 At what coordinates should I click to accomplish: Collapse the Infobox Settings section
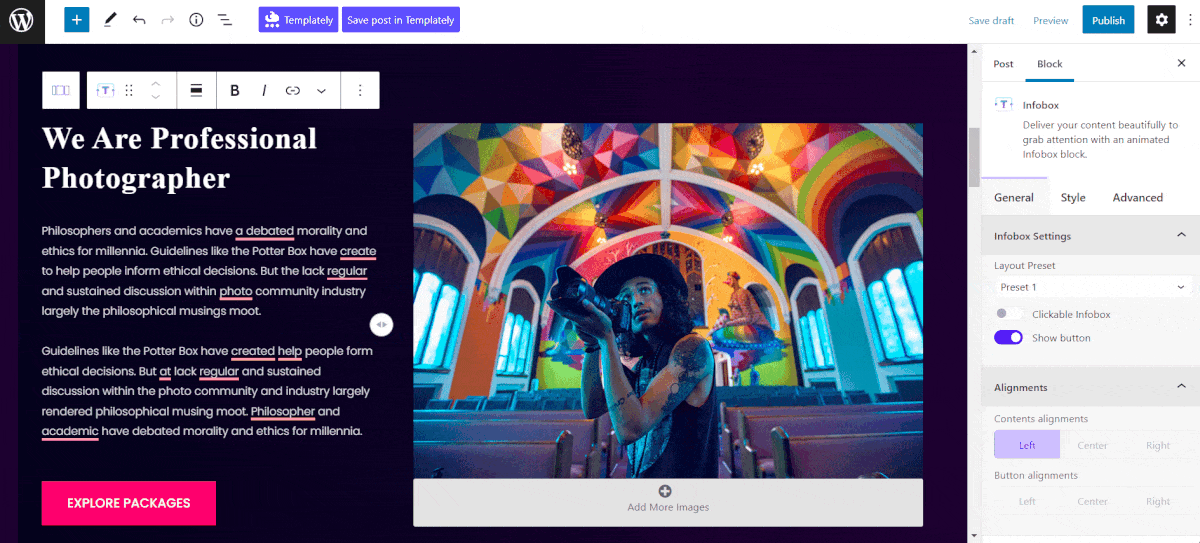pyautogui.click(x=1091, y=236)
